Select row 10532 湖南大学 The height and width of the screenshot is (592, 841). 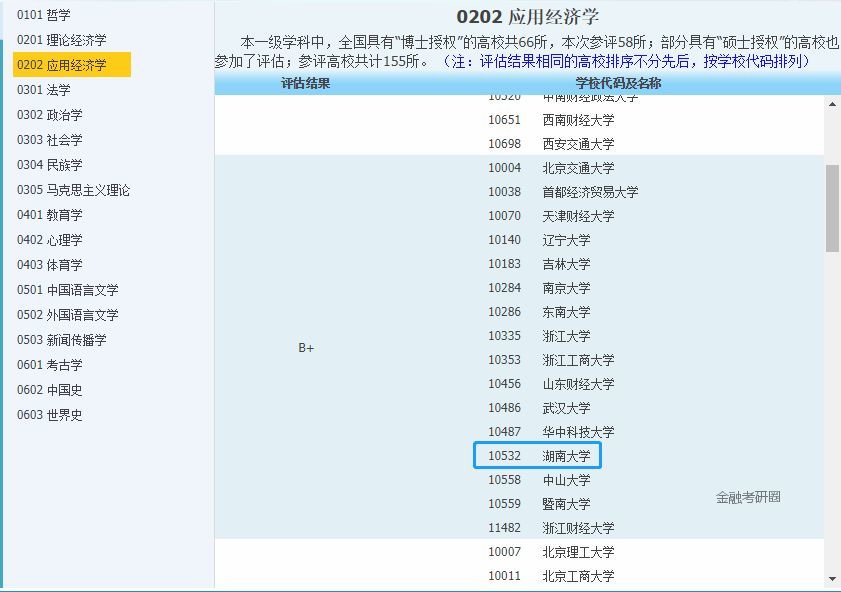(x=537, y=455)
